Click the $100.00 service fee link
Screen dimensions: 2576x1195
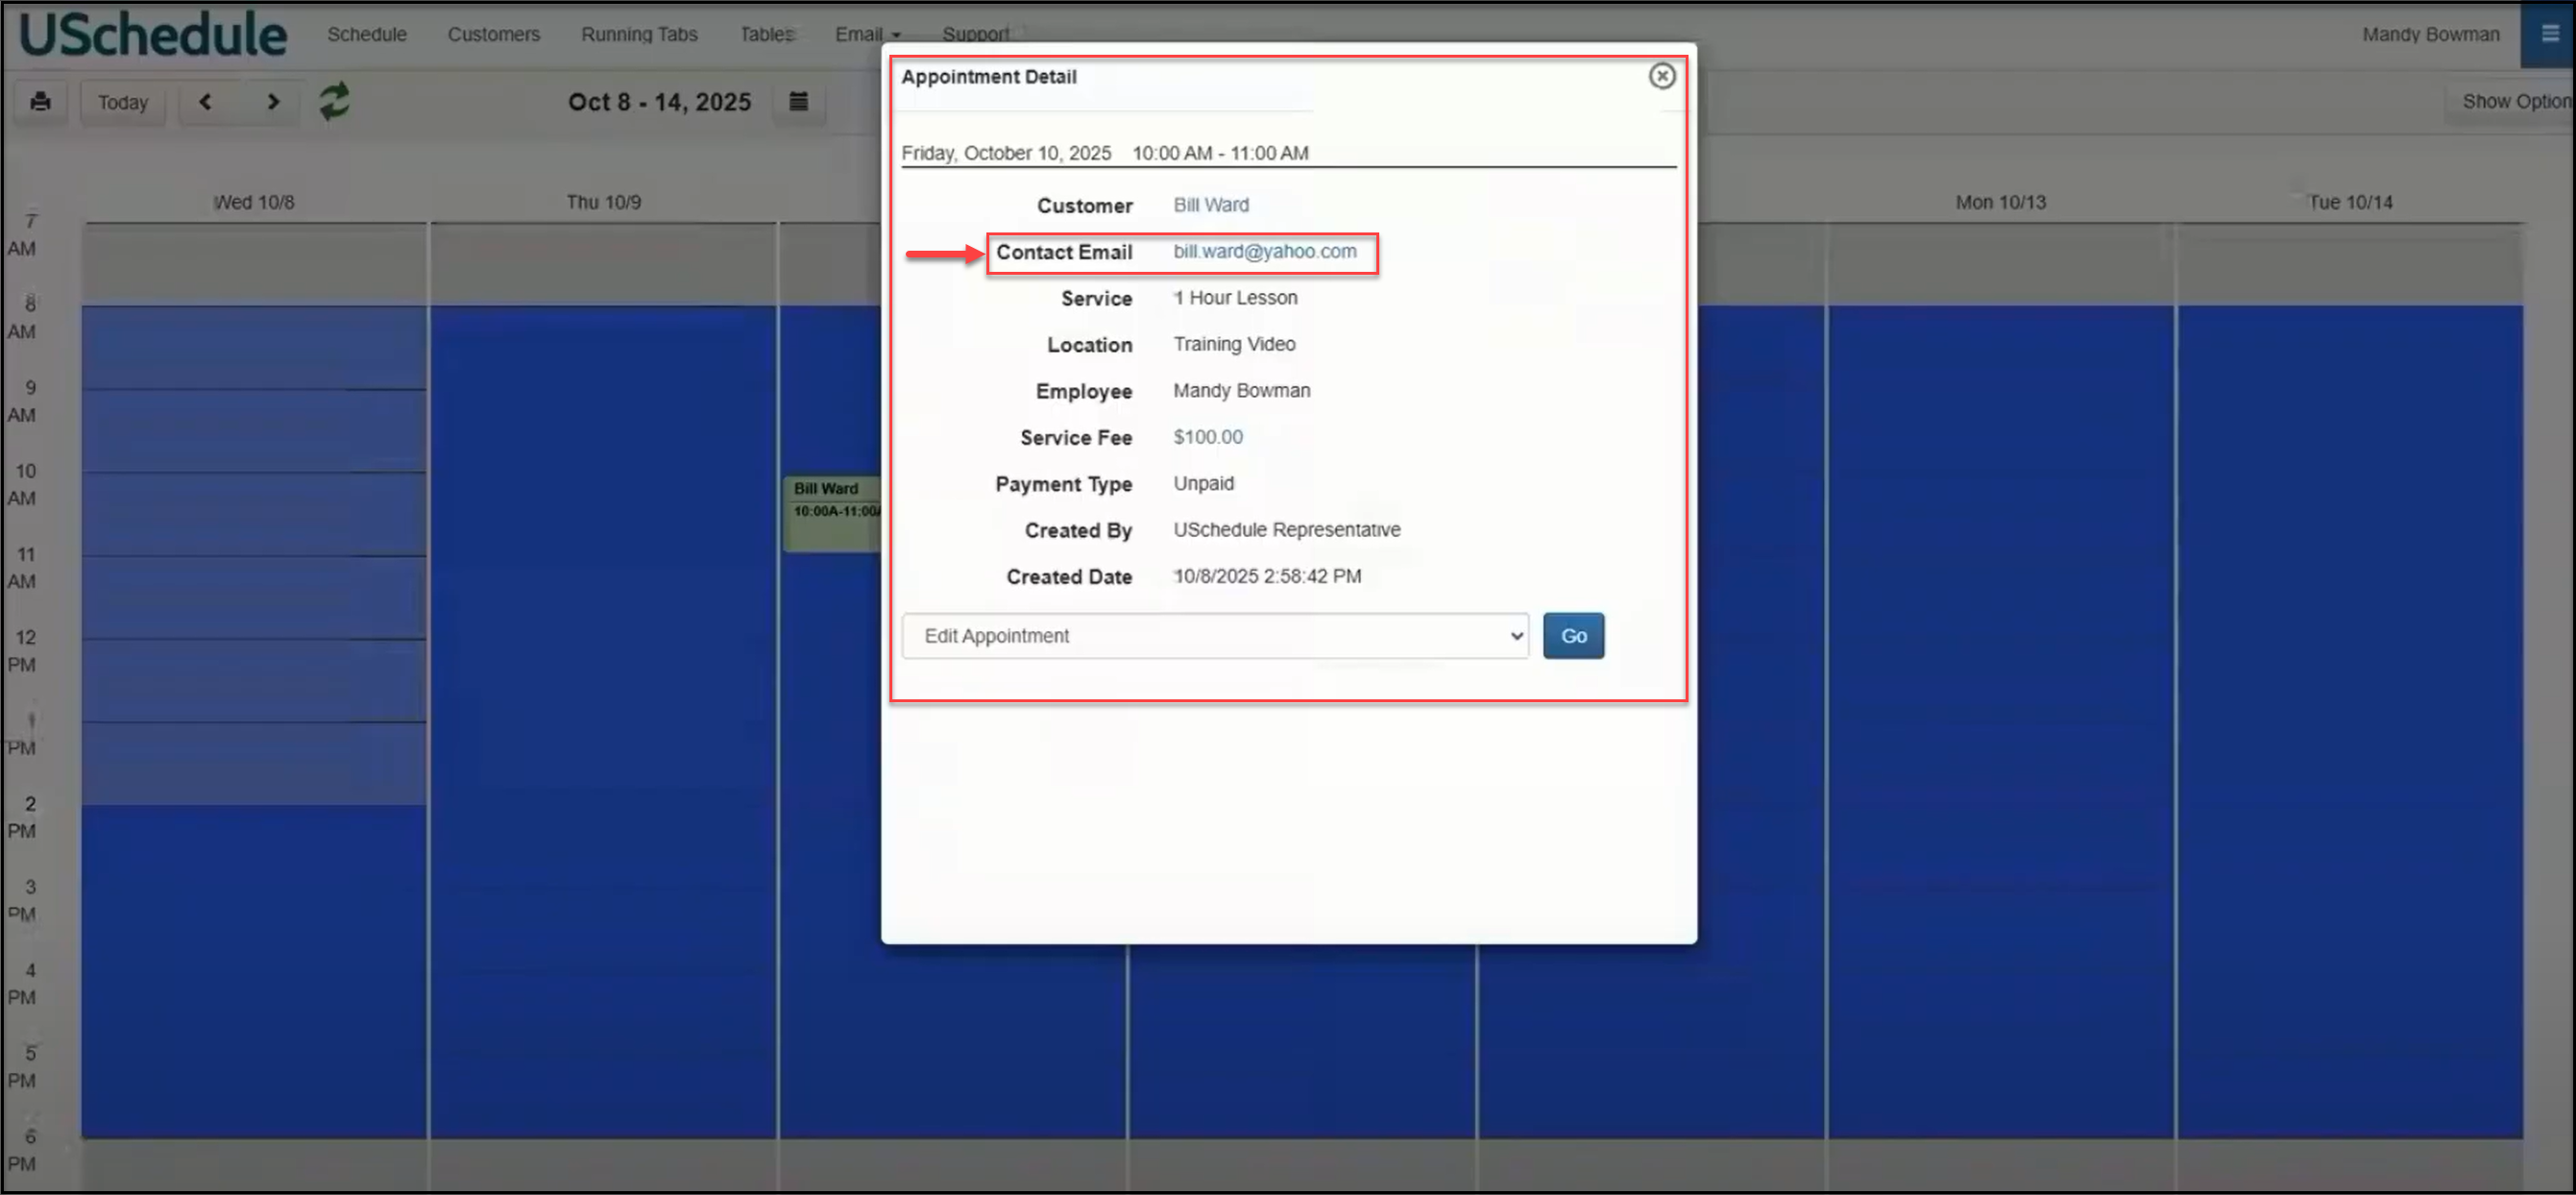(1207, 437)
